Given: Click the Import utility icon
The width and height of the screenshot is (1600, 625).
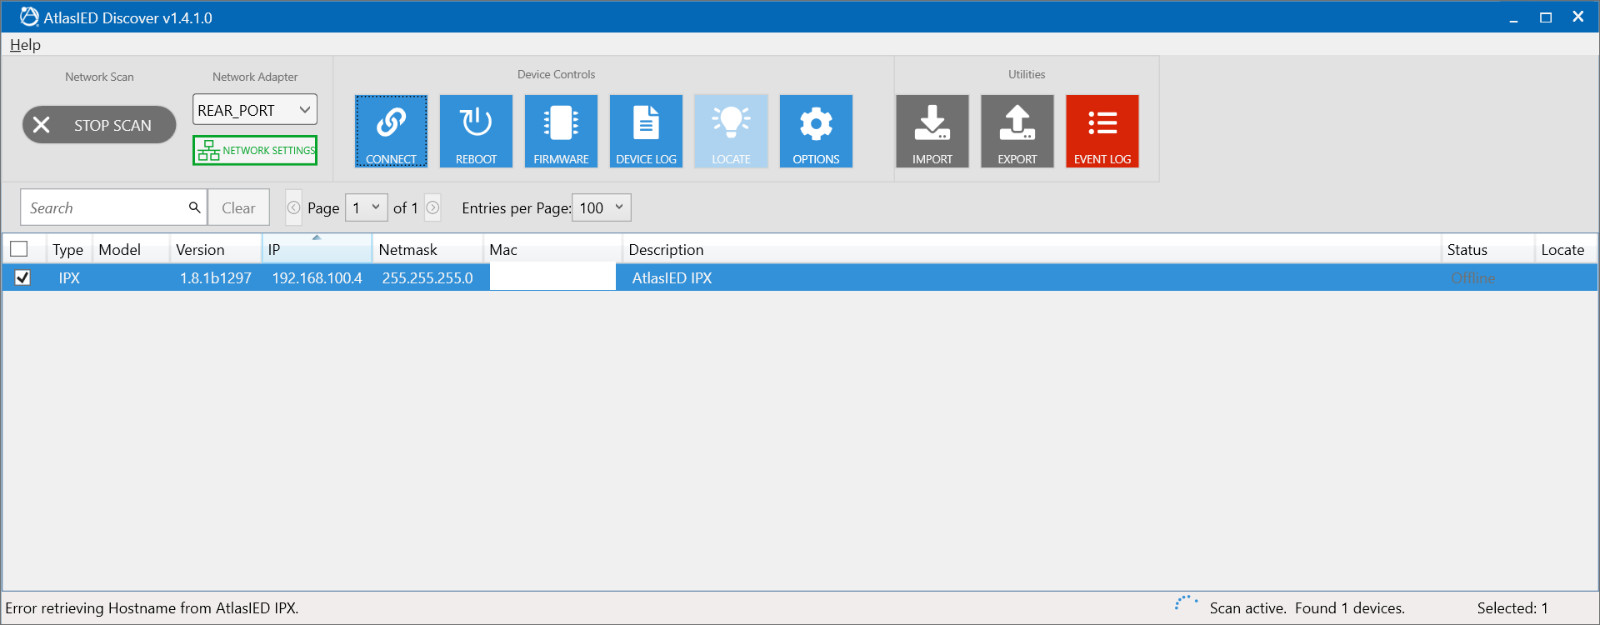Looking at the screenshot, I should pyautogui.click(x=932, y=131).
